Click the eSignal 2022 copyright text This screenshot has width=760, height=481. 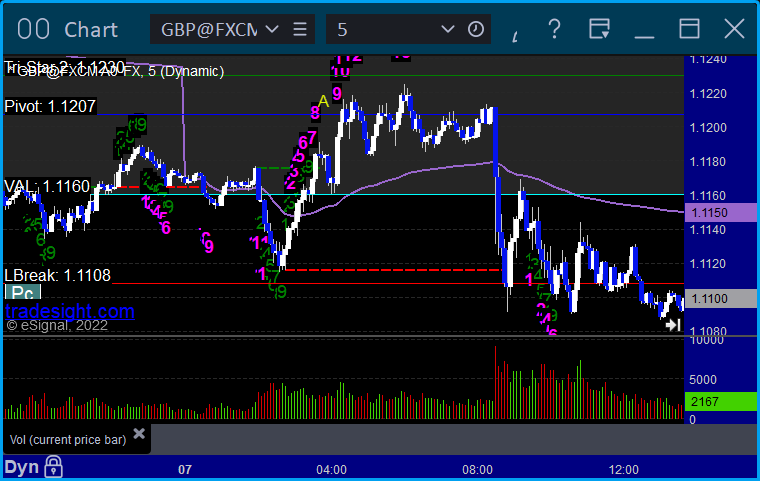tap(57, 325)
